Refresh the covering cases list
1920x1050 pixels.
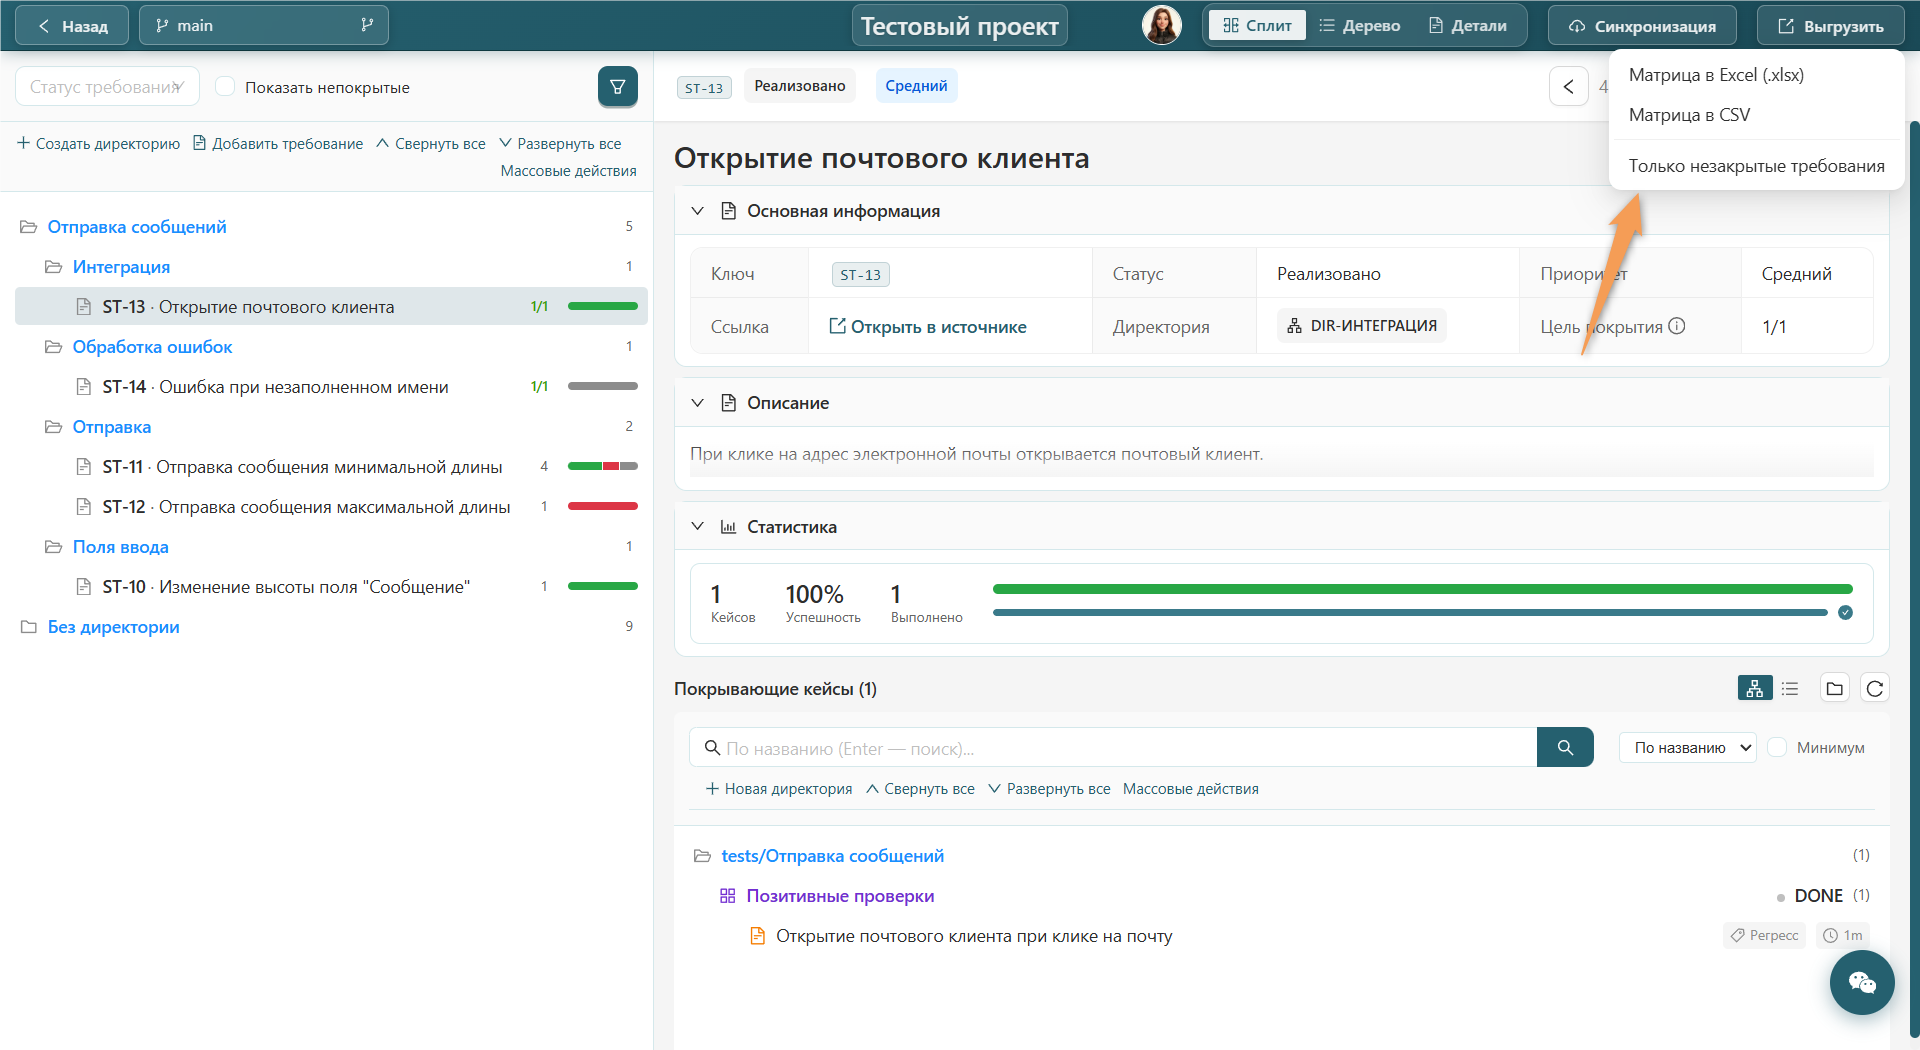pyautogui.click(x=1875, y=688)
